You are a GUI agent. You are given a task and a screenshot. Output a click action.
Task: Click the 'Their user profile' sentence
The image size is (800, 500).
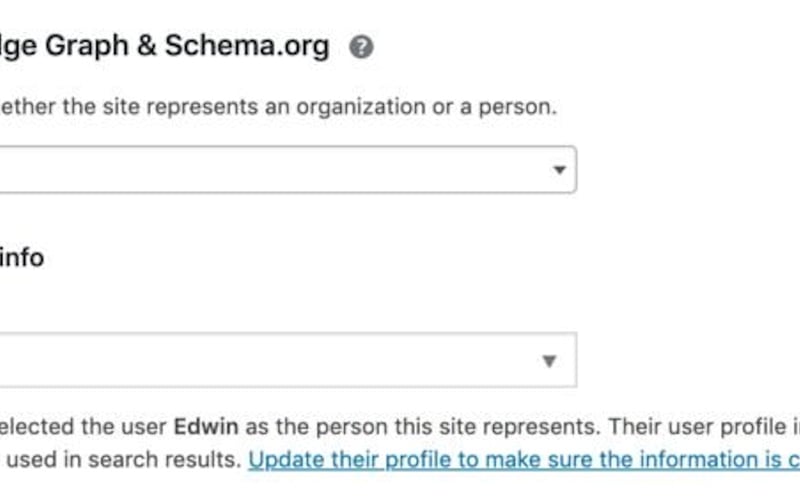coord(700,425)
